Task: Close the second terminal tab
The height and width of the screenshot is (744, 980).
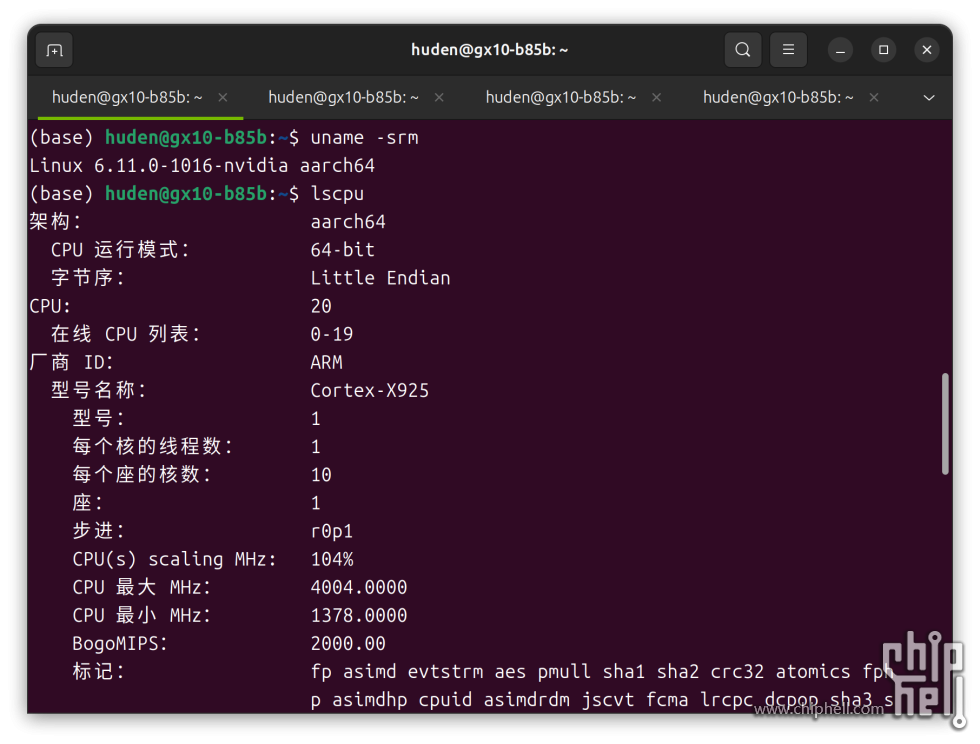Action: [440, 97]
